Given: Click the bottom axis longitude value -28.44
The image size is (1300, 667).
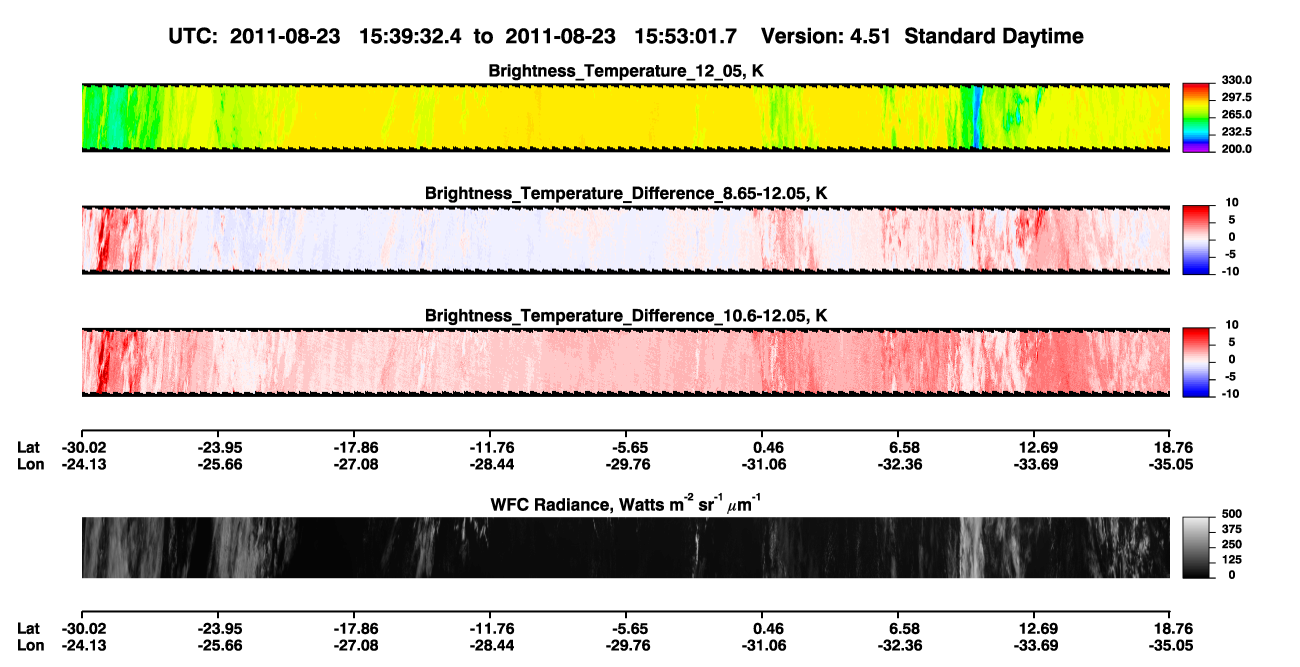Looking at the screenshot, I should pos(490,645).
